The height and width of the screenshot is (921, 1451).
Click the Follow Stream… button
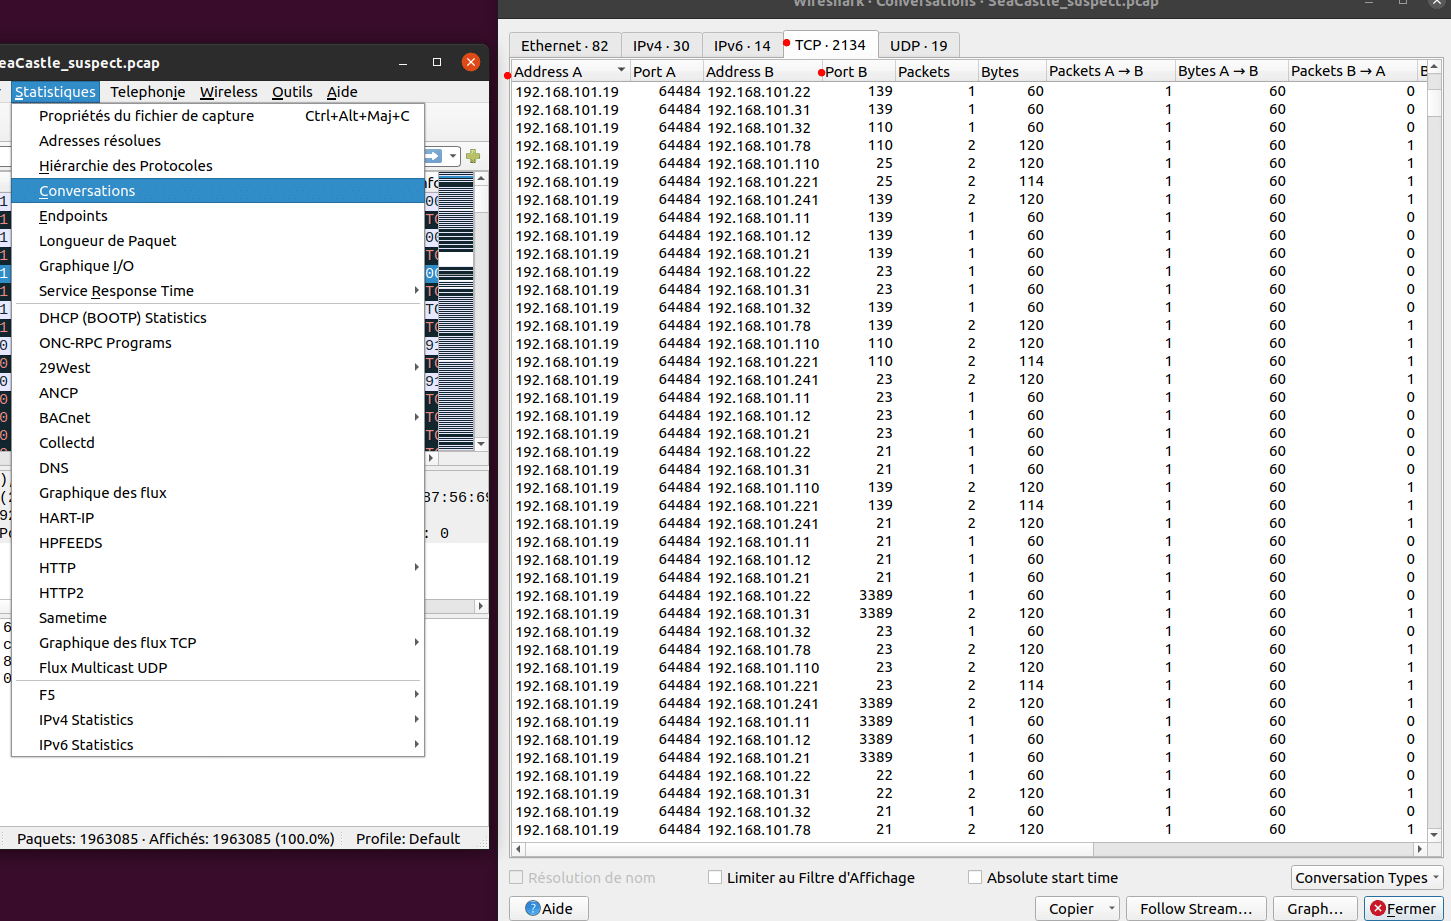1196,908
